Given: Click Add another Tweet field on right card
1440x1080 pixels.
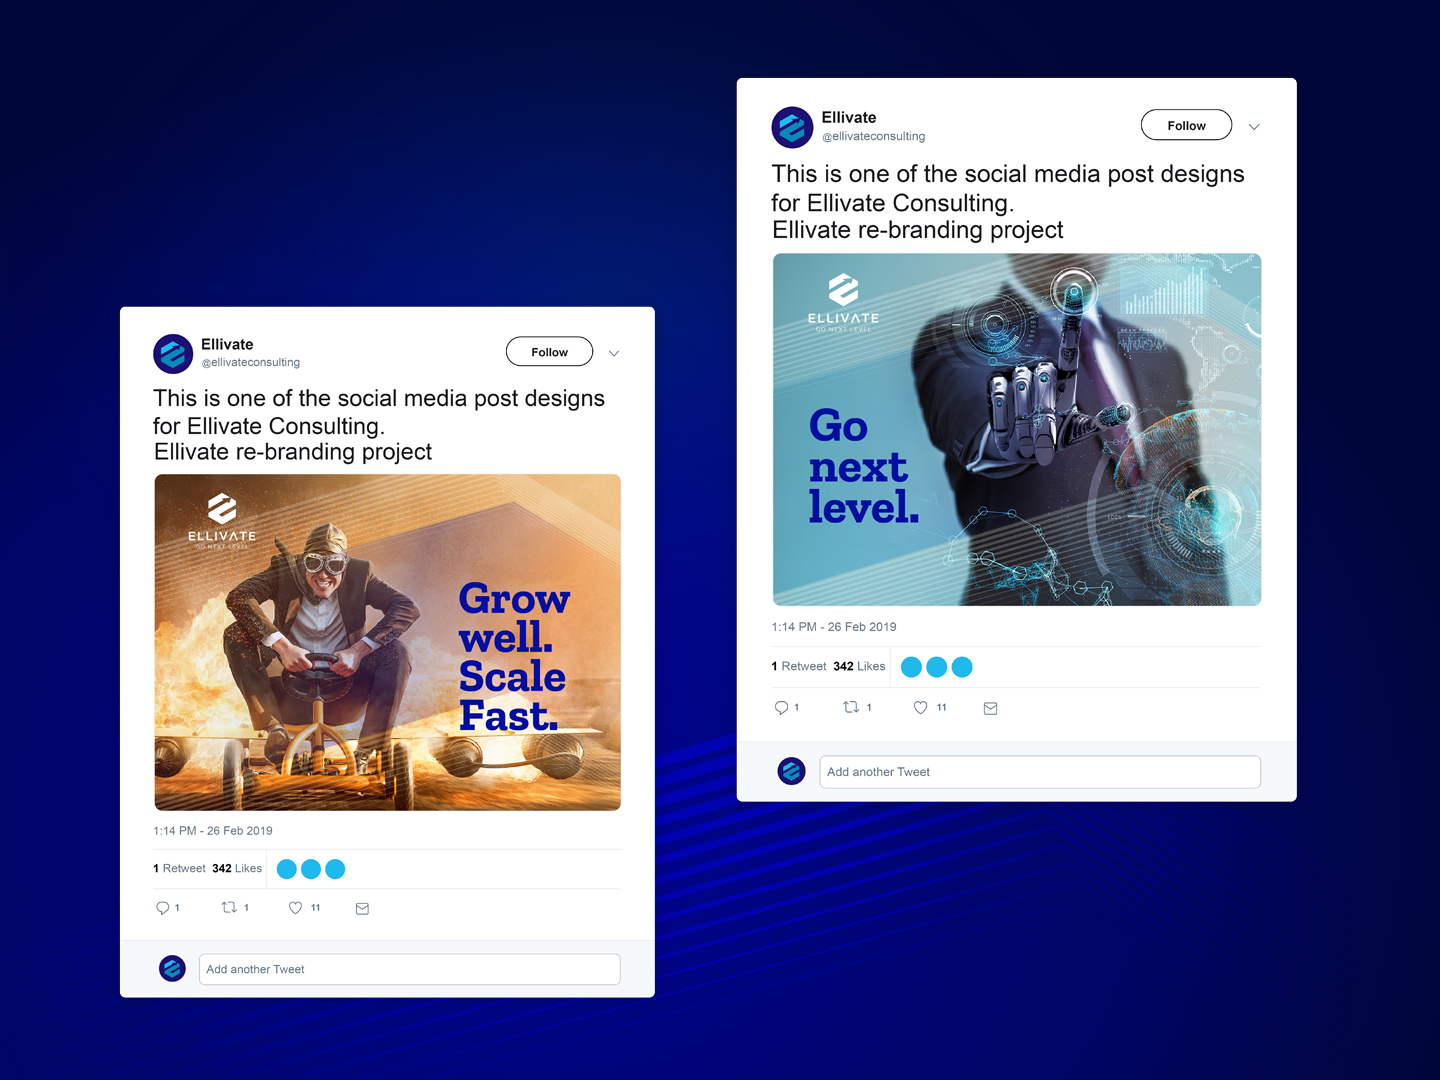Looking at the screenshot, I should (1040, 772).
